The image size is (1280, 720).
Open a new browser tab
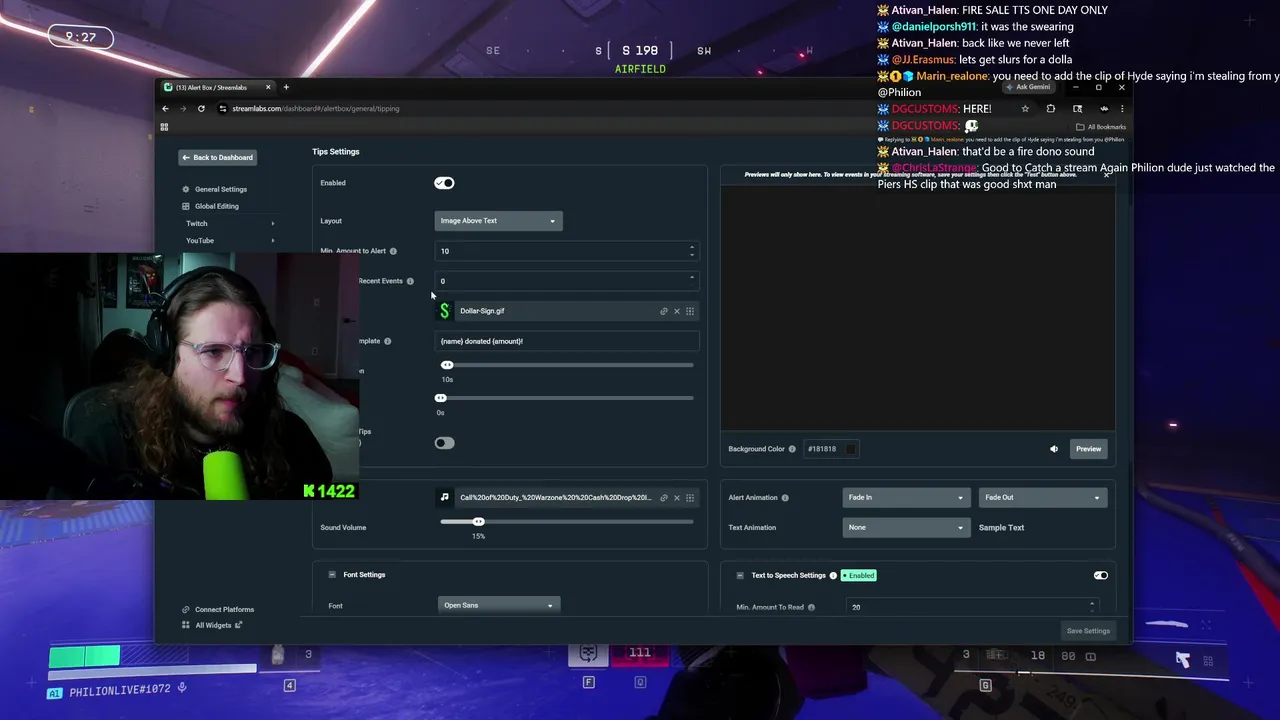click(x=286, y=87)
